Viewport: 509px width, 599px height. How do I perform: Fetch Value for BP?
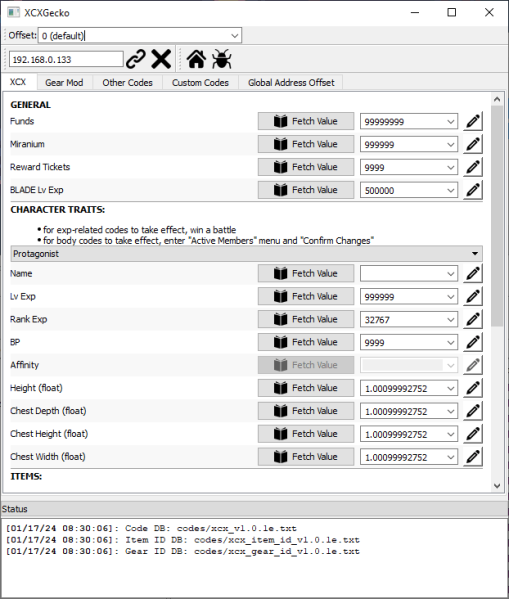tap(306, 342)
